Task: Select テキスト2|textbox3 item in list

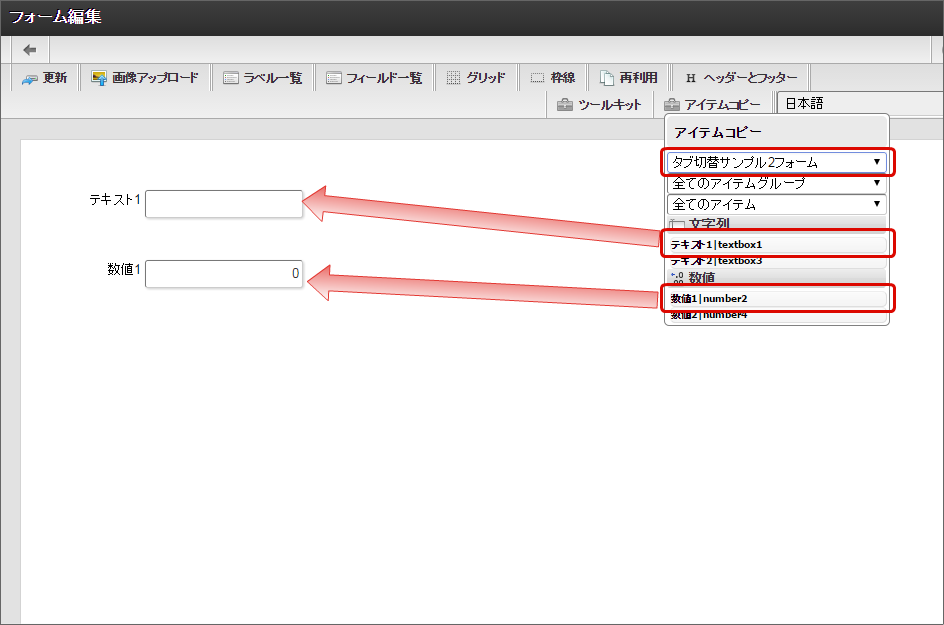Action: [777, 261]
